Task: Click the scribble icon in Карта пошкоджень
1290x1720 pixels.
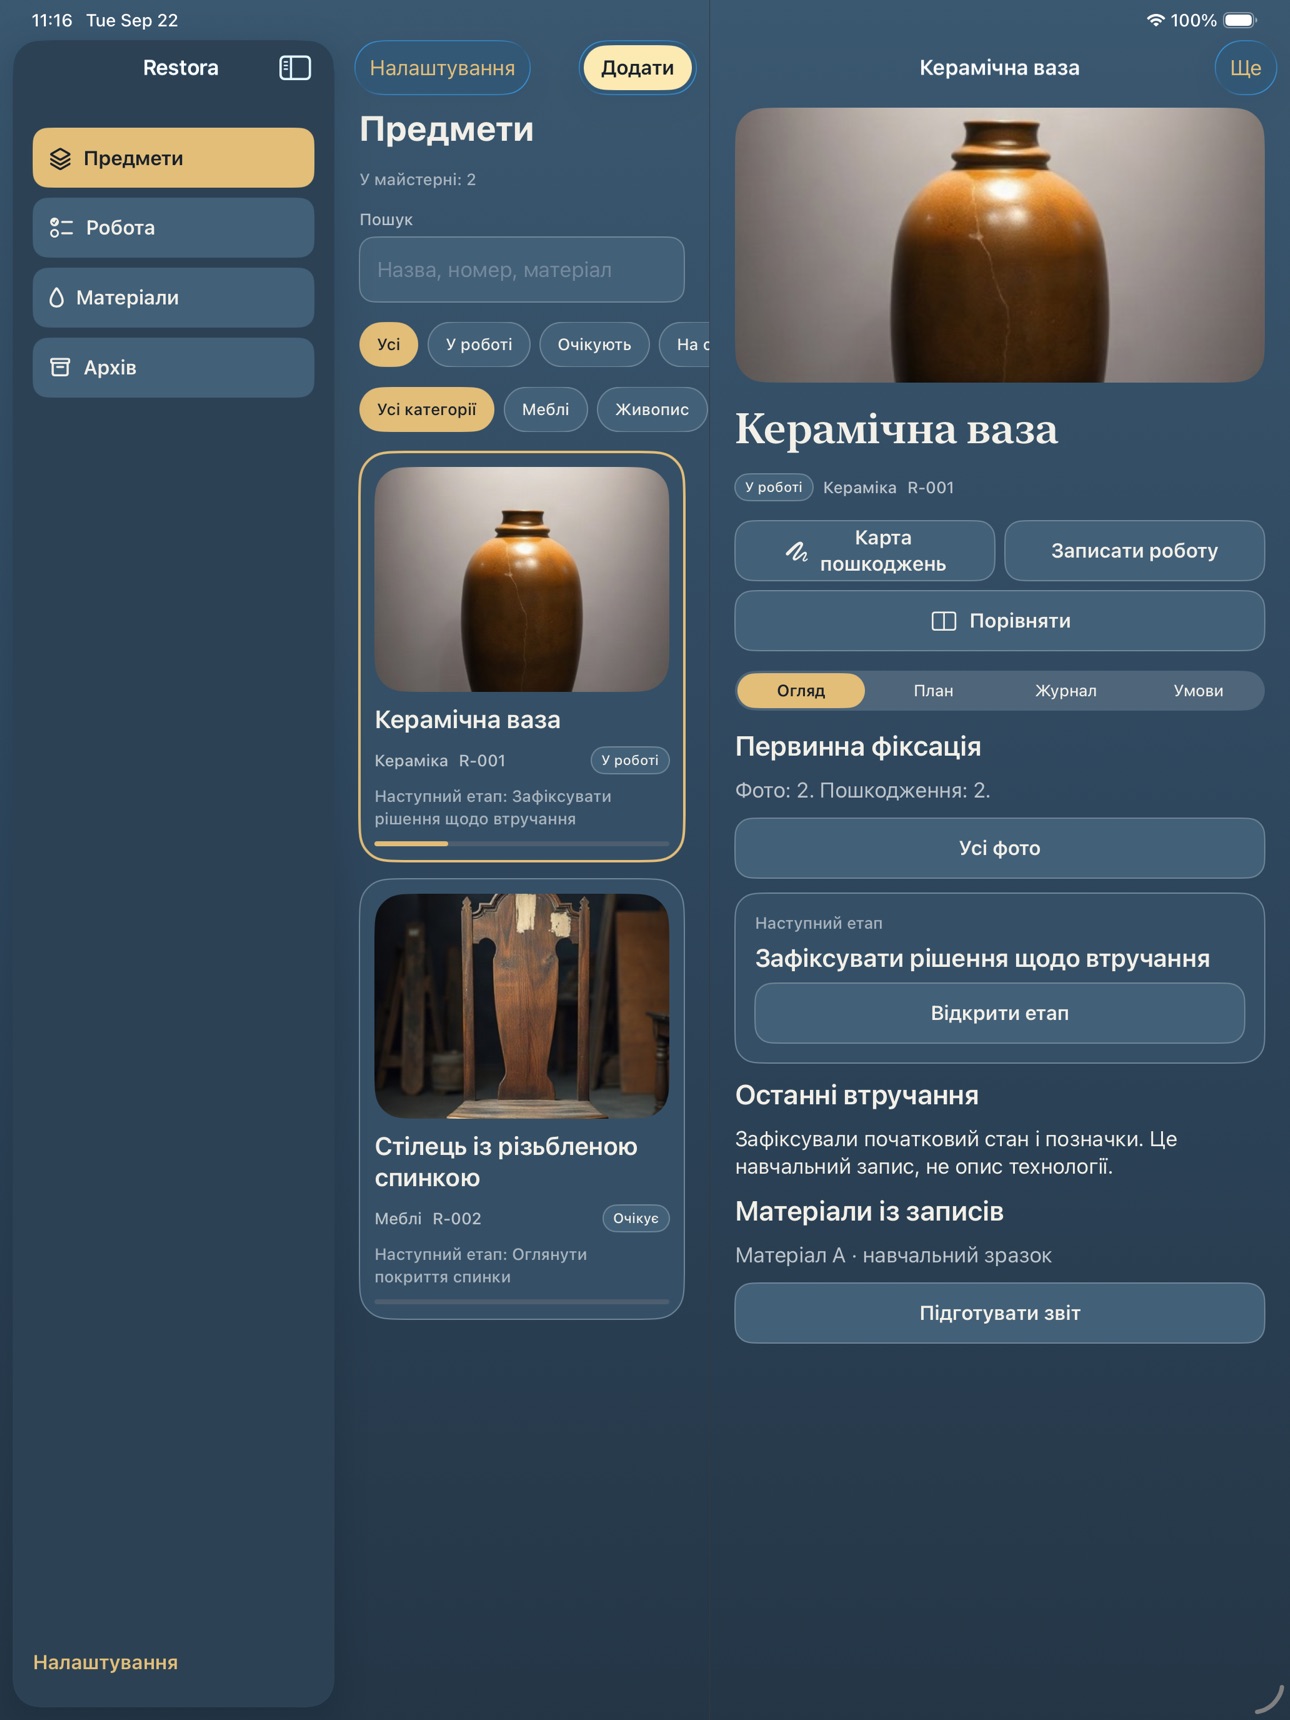Action: coord(796,551)
